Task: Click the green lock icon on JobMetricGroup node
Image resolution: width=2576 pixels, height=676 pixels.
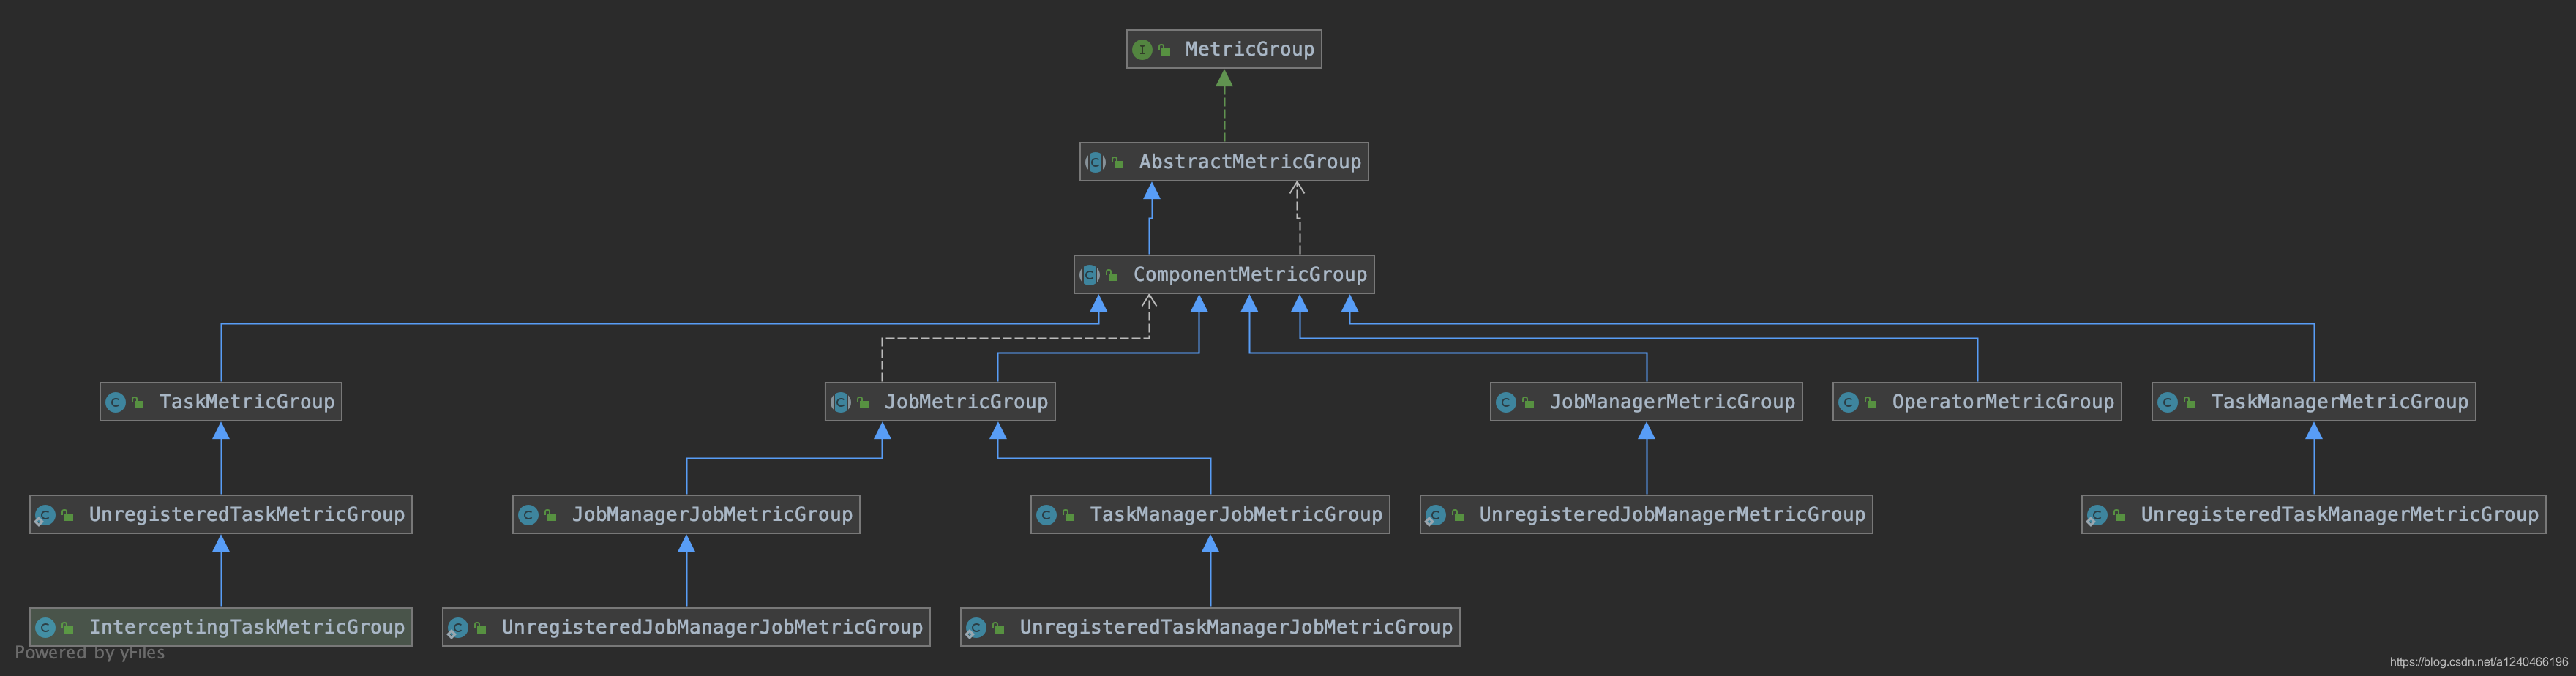Action: point(863,403)
